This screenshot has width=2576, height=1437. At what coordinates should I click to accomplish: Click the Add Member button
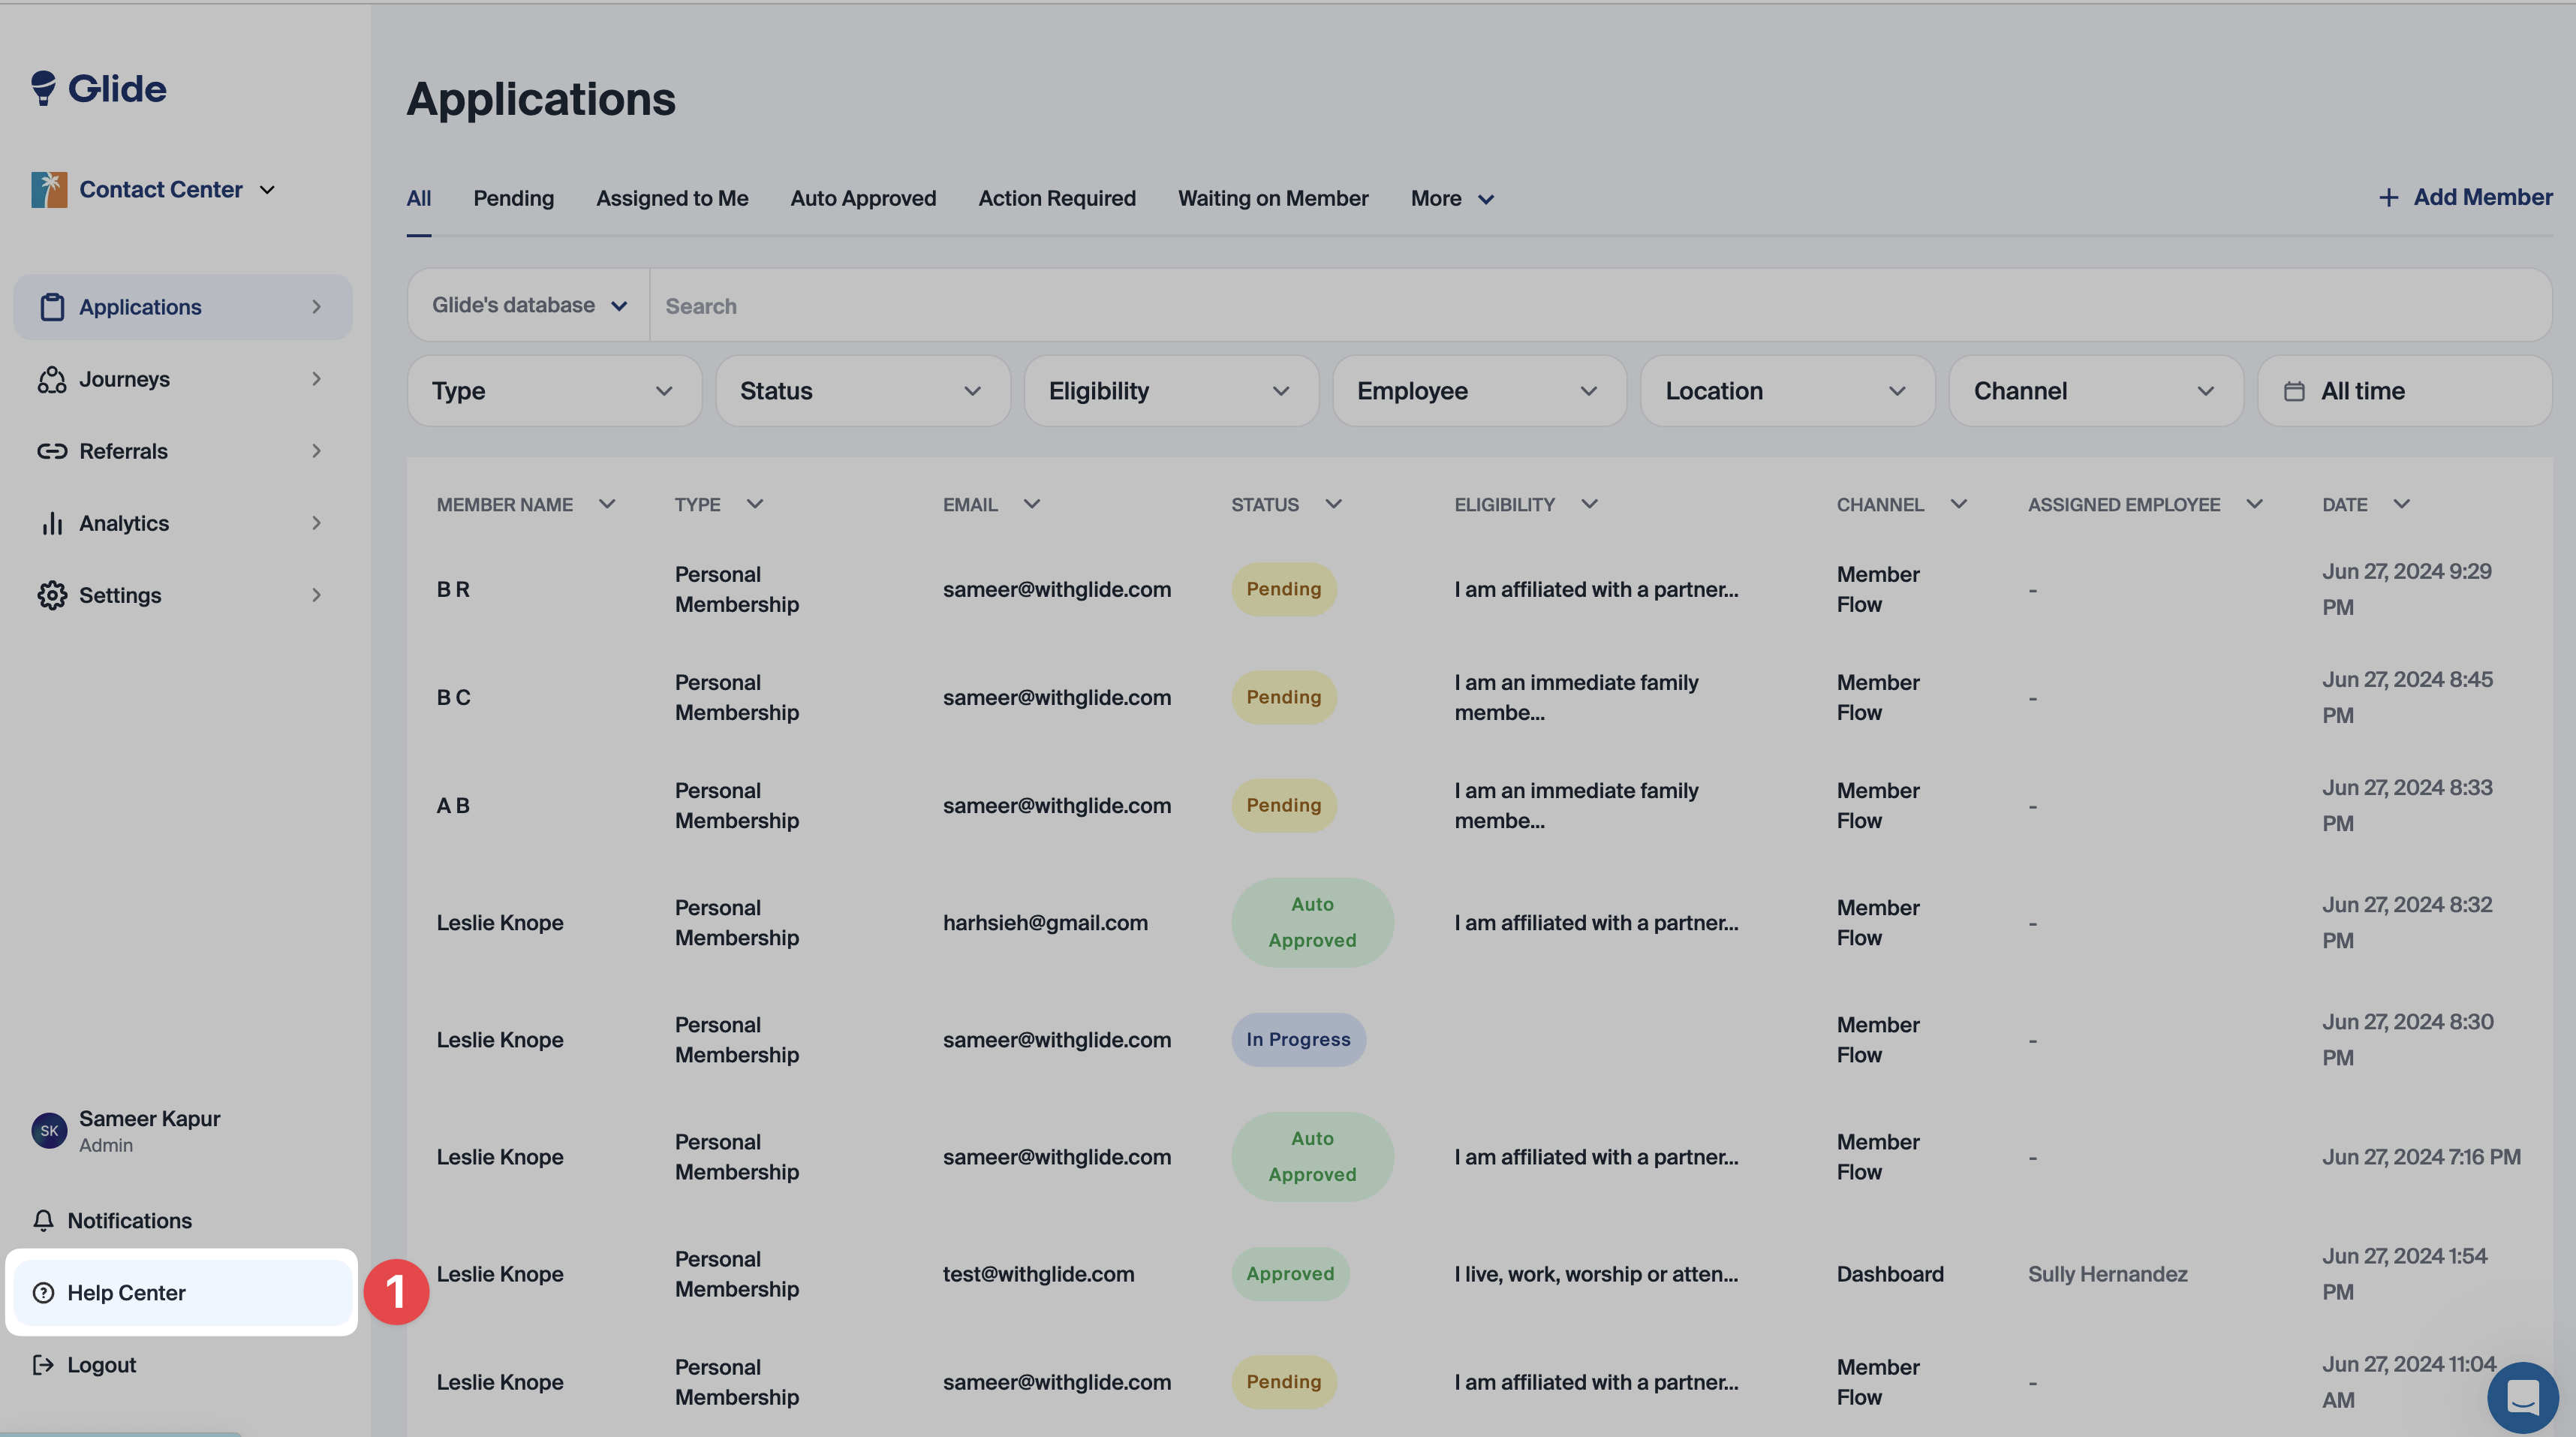[x=2465, y=197]
